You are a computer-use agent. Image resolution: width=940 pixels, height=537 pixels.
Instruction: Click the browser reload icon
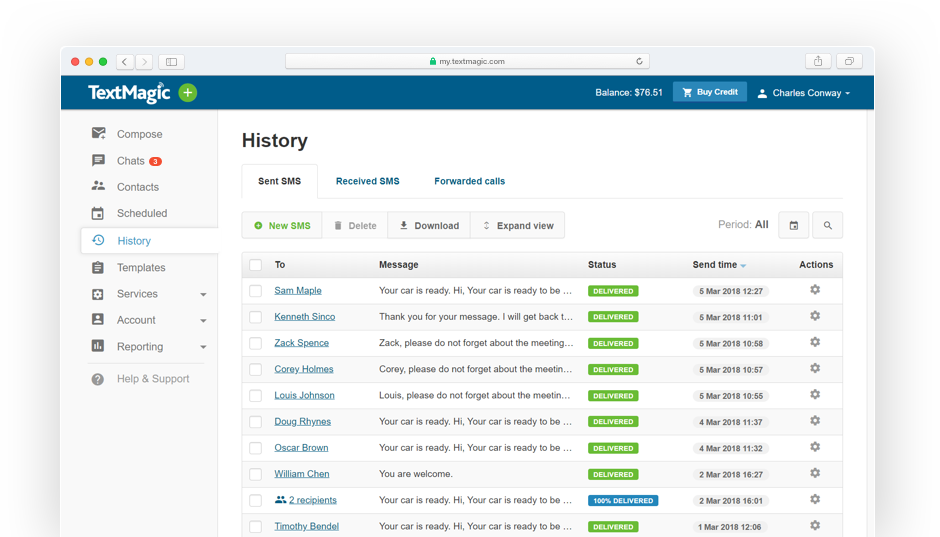tap(639, 61)
